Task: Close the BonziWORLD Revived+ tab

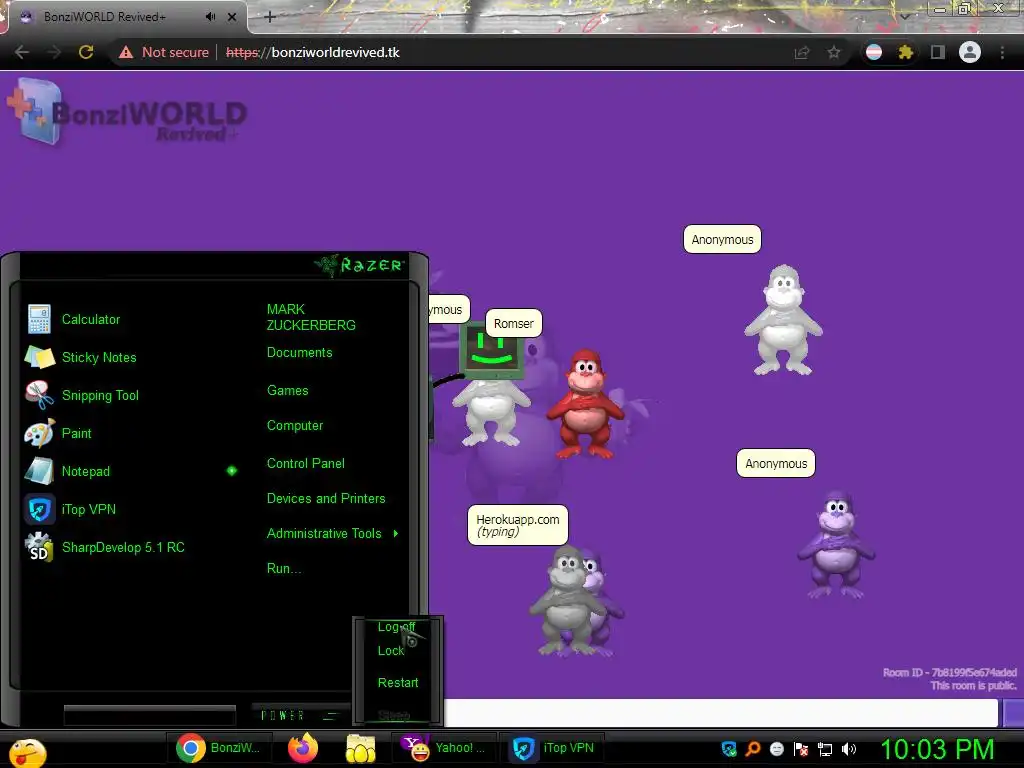Action: [232, 16]
